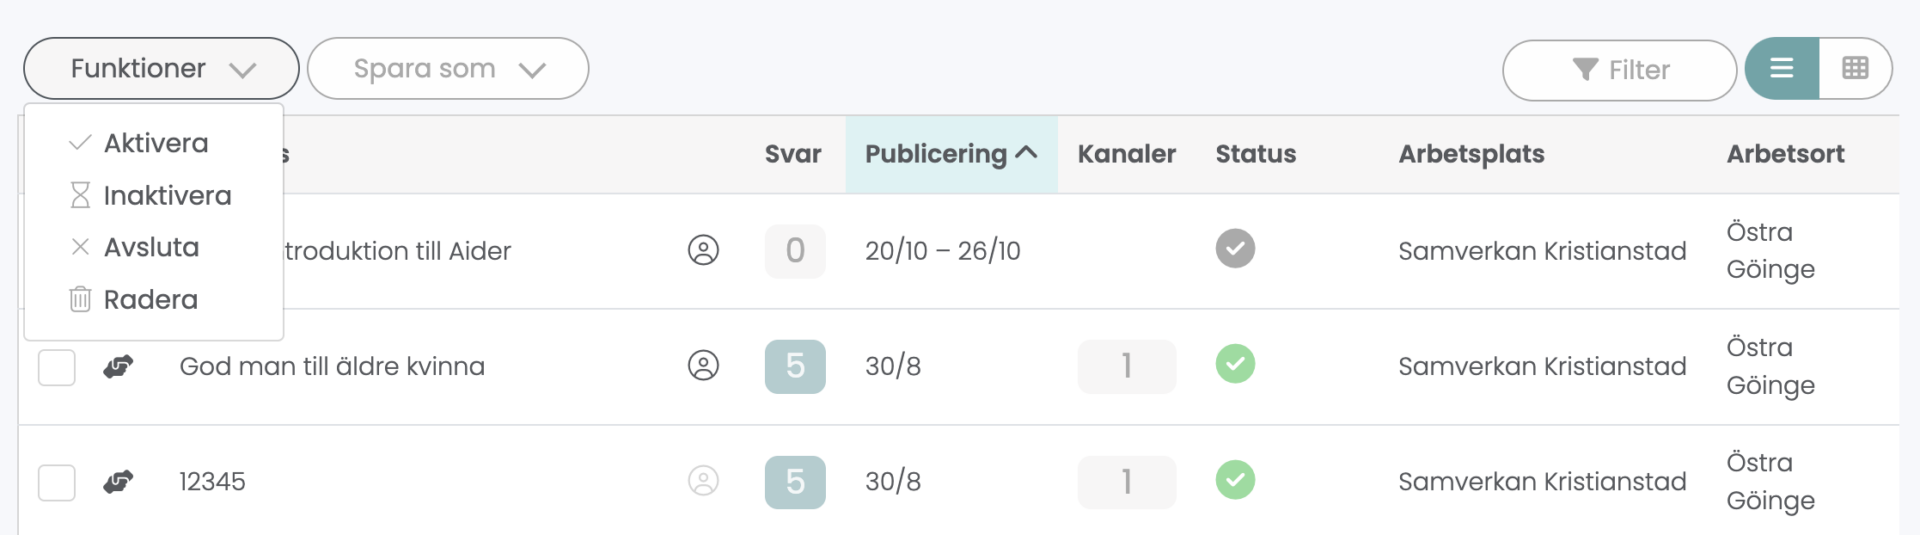Click the Svar count 5 for God man till äldre kvinna
The height and width of the screenshot is (535, 1920).
795,366
